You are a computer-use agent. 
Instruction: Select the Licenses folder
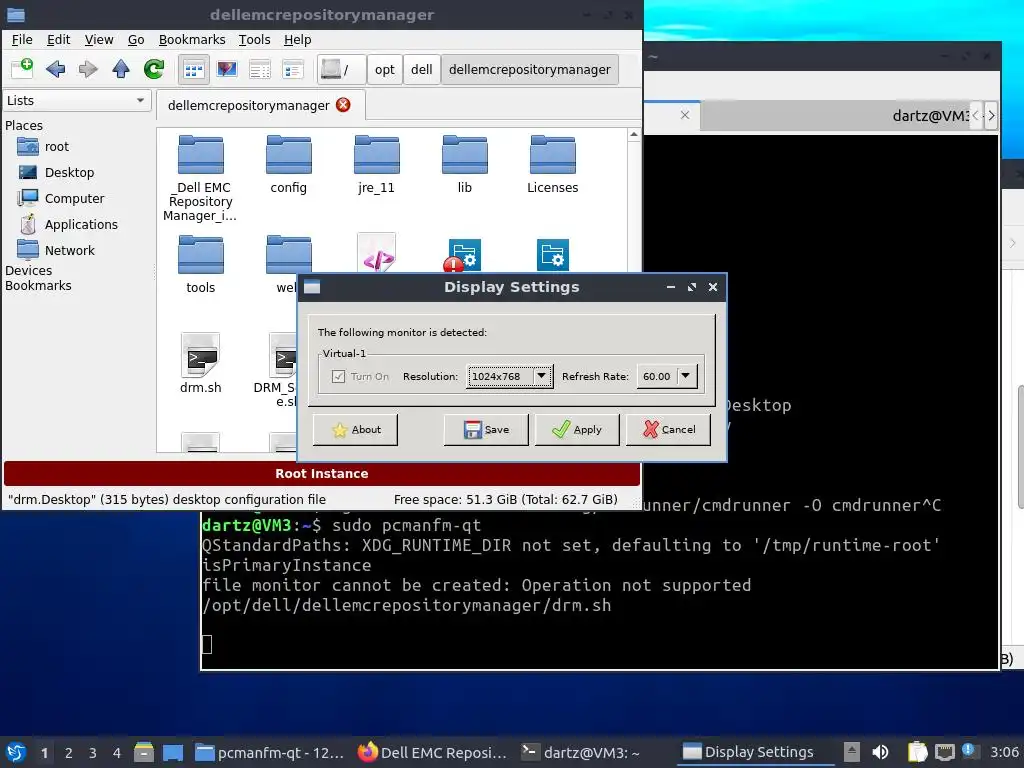click(552, 165)
